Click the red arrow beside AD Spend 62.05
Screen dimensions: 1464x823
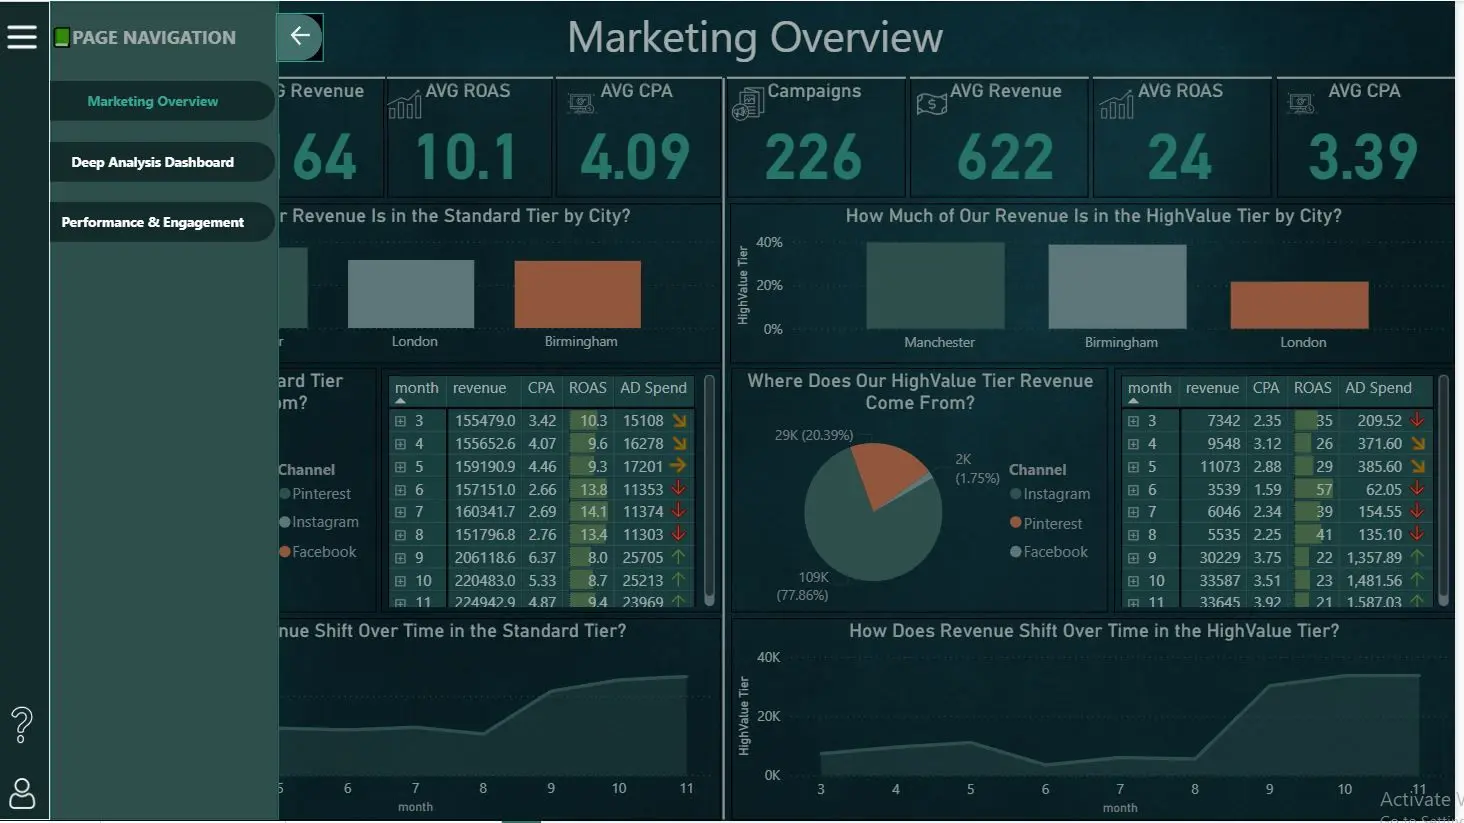point(1417,489)
